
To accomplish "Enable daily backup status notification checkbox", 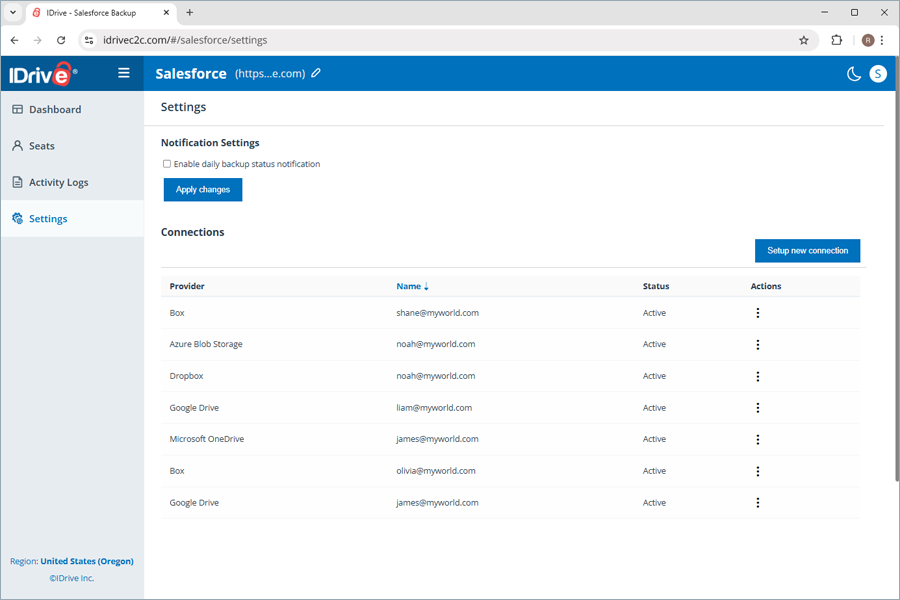I will point(167,164).
